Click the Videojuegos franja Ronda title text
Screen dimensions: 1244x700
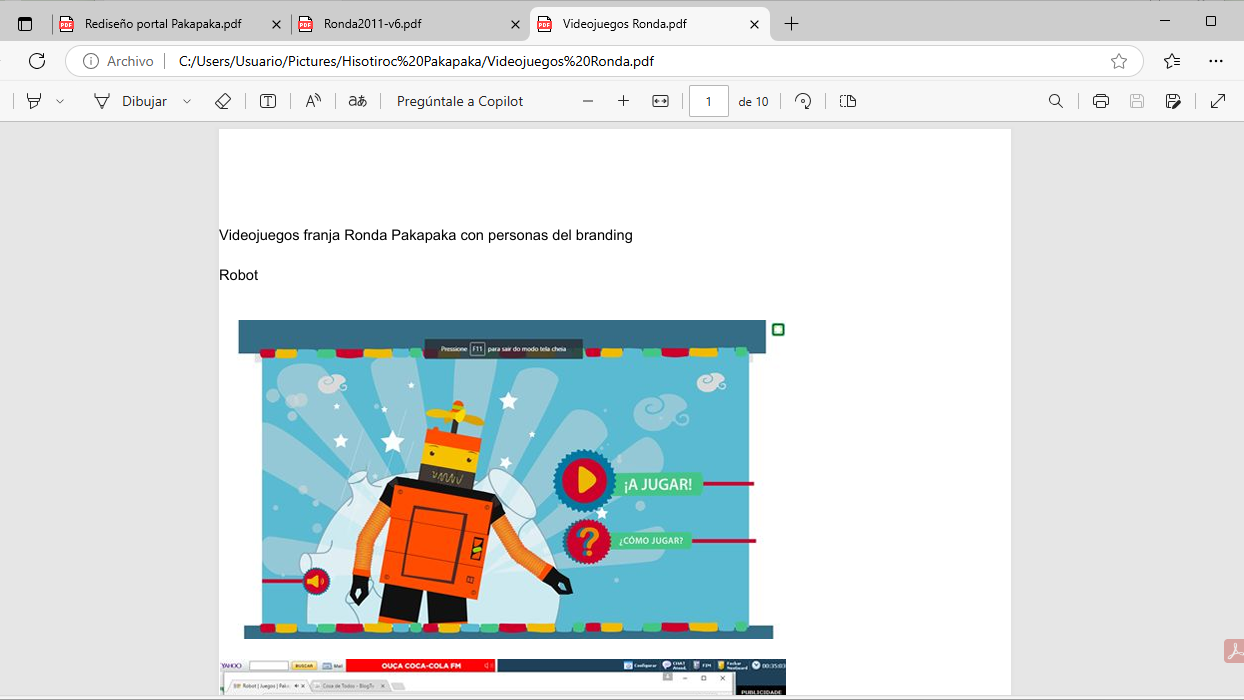[x=426, y=235]
